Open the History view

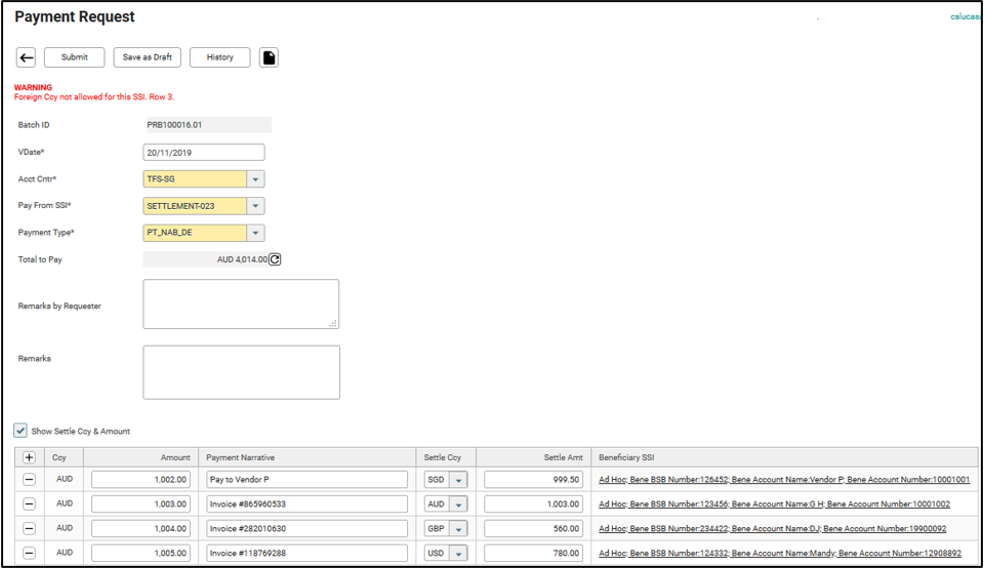220,58
